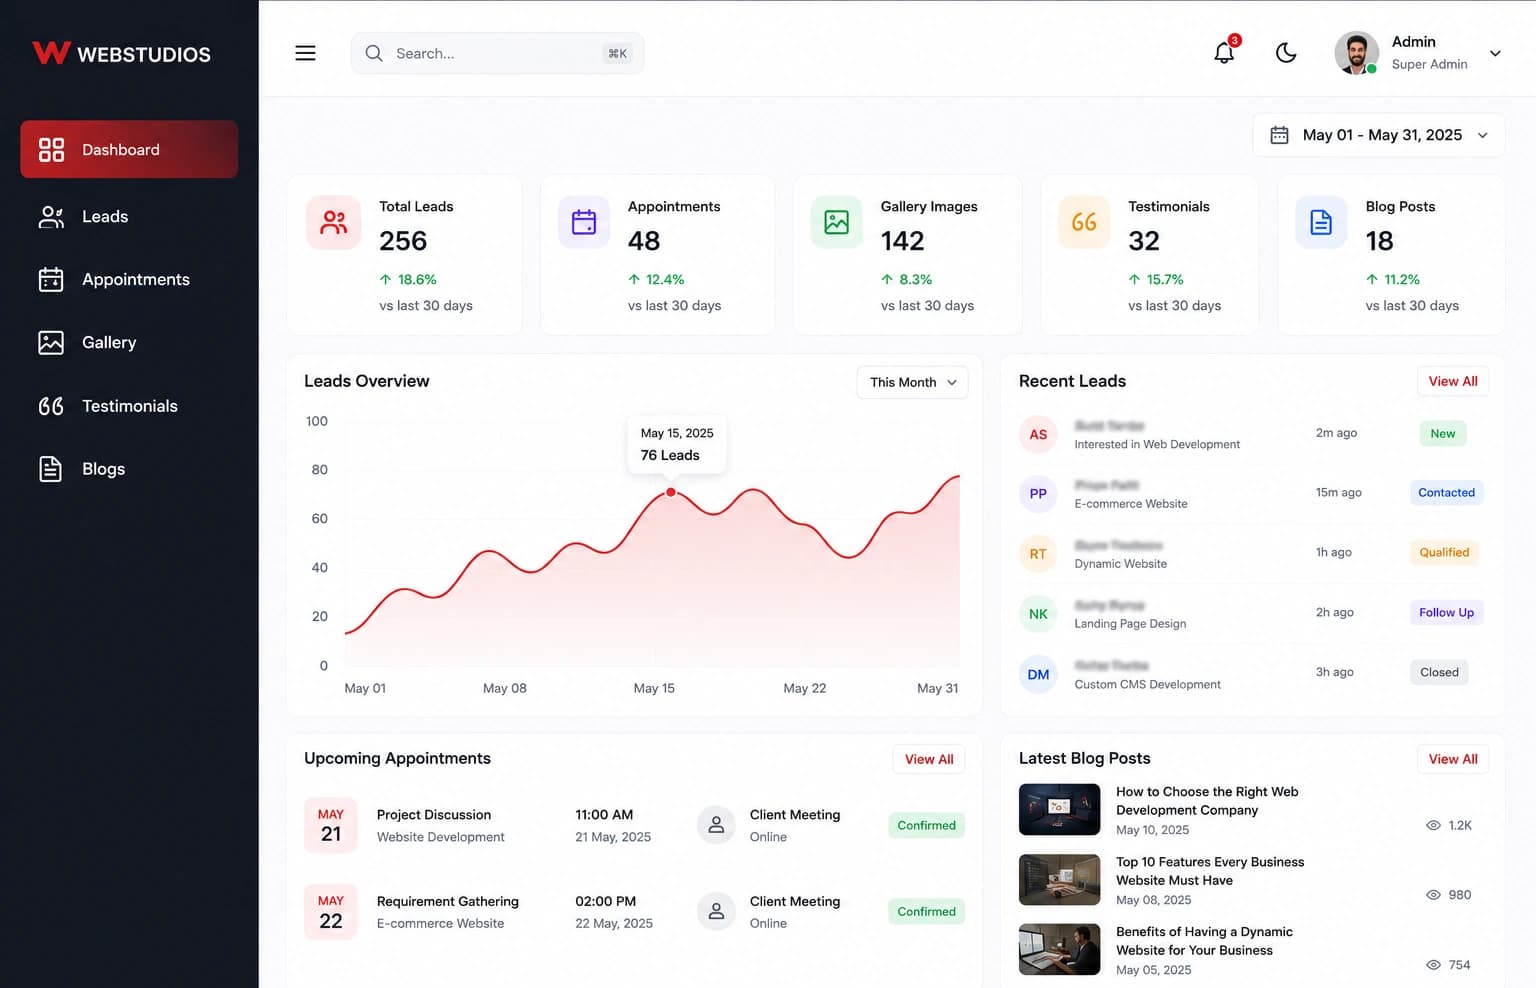Open notifications bell icon

click(x=1224, y=53)
